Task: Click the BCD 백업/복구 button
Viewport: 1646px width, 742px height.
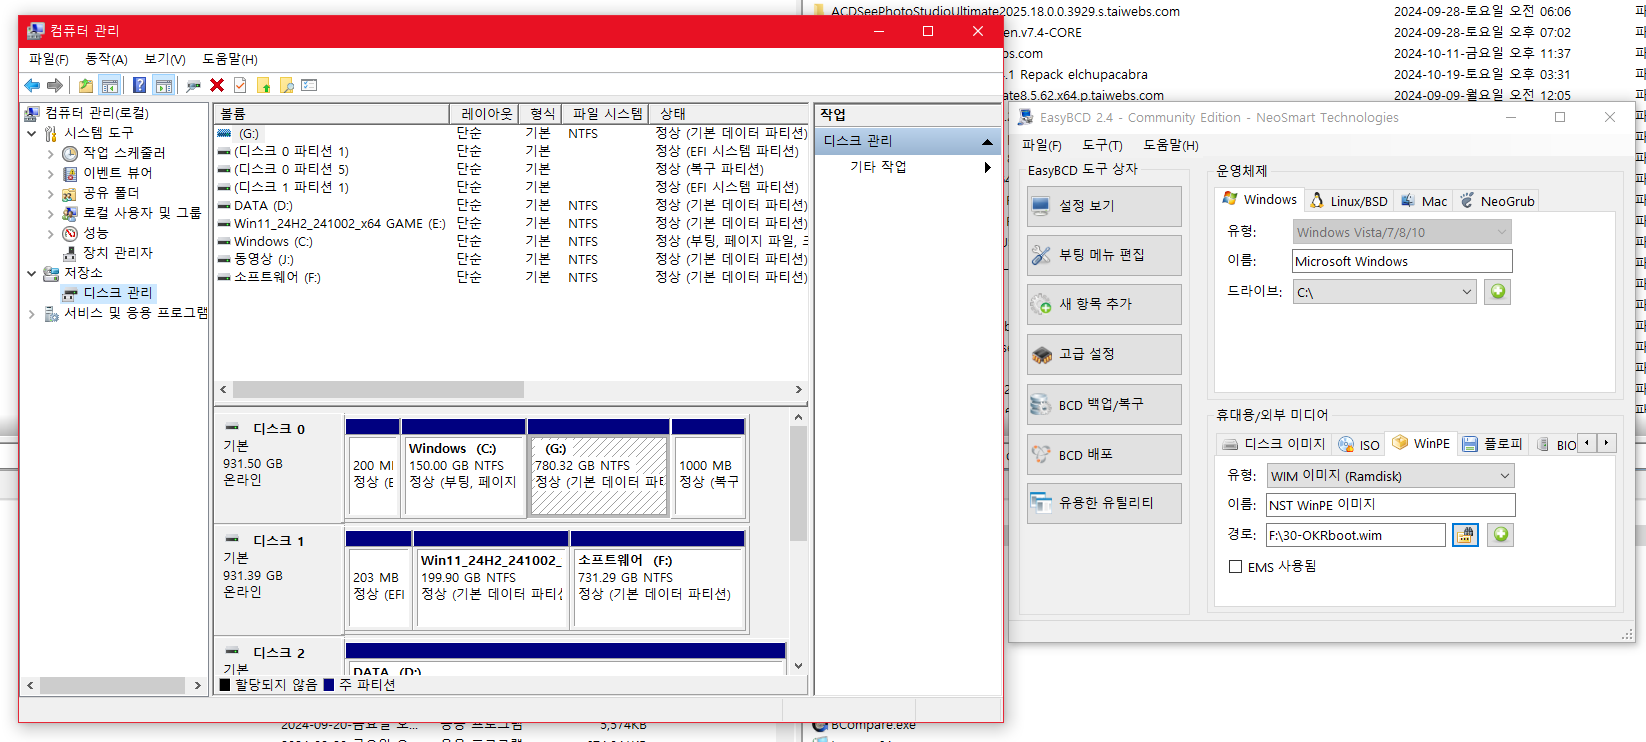Action: point(1104,404)
